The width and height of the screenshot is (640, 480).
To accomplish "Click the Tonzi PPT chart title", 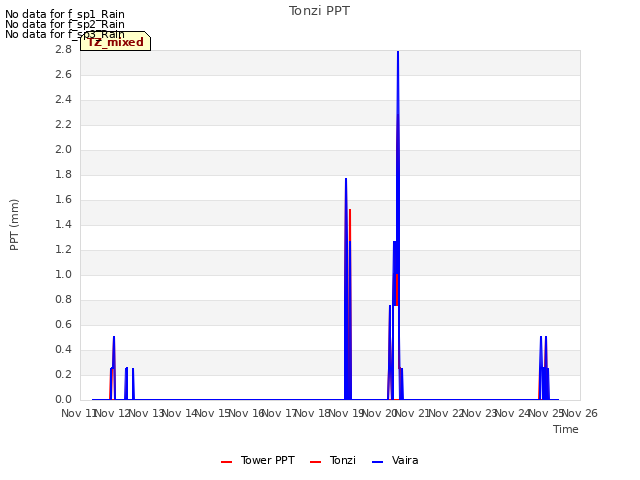I will coord(319,11).
